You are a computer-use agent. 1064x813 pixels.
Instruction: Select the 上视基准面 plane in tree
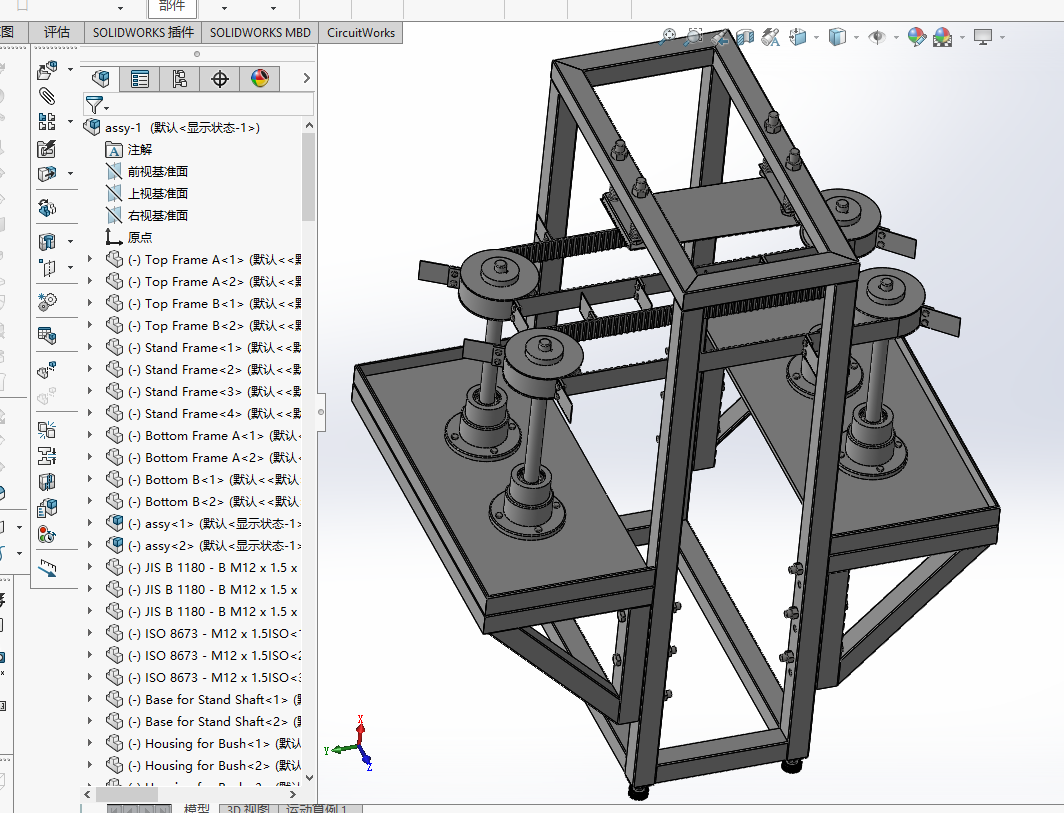157,193
